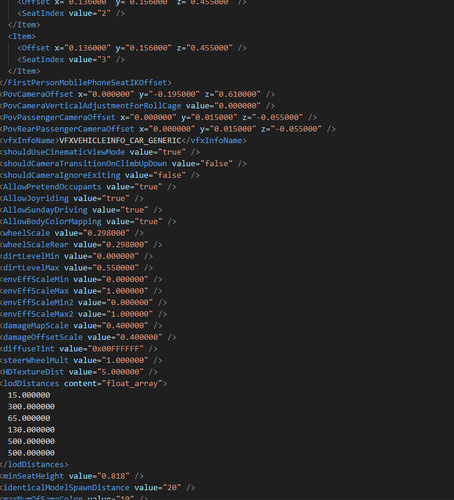Click the lodDistances opening tag
The image size is (454, 500).
pyautogui.click(x=83, y=383)
